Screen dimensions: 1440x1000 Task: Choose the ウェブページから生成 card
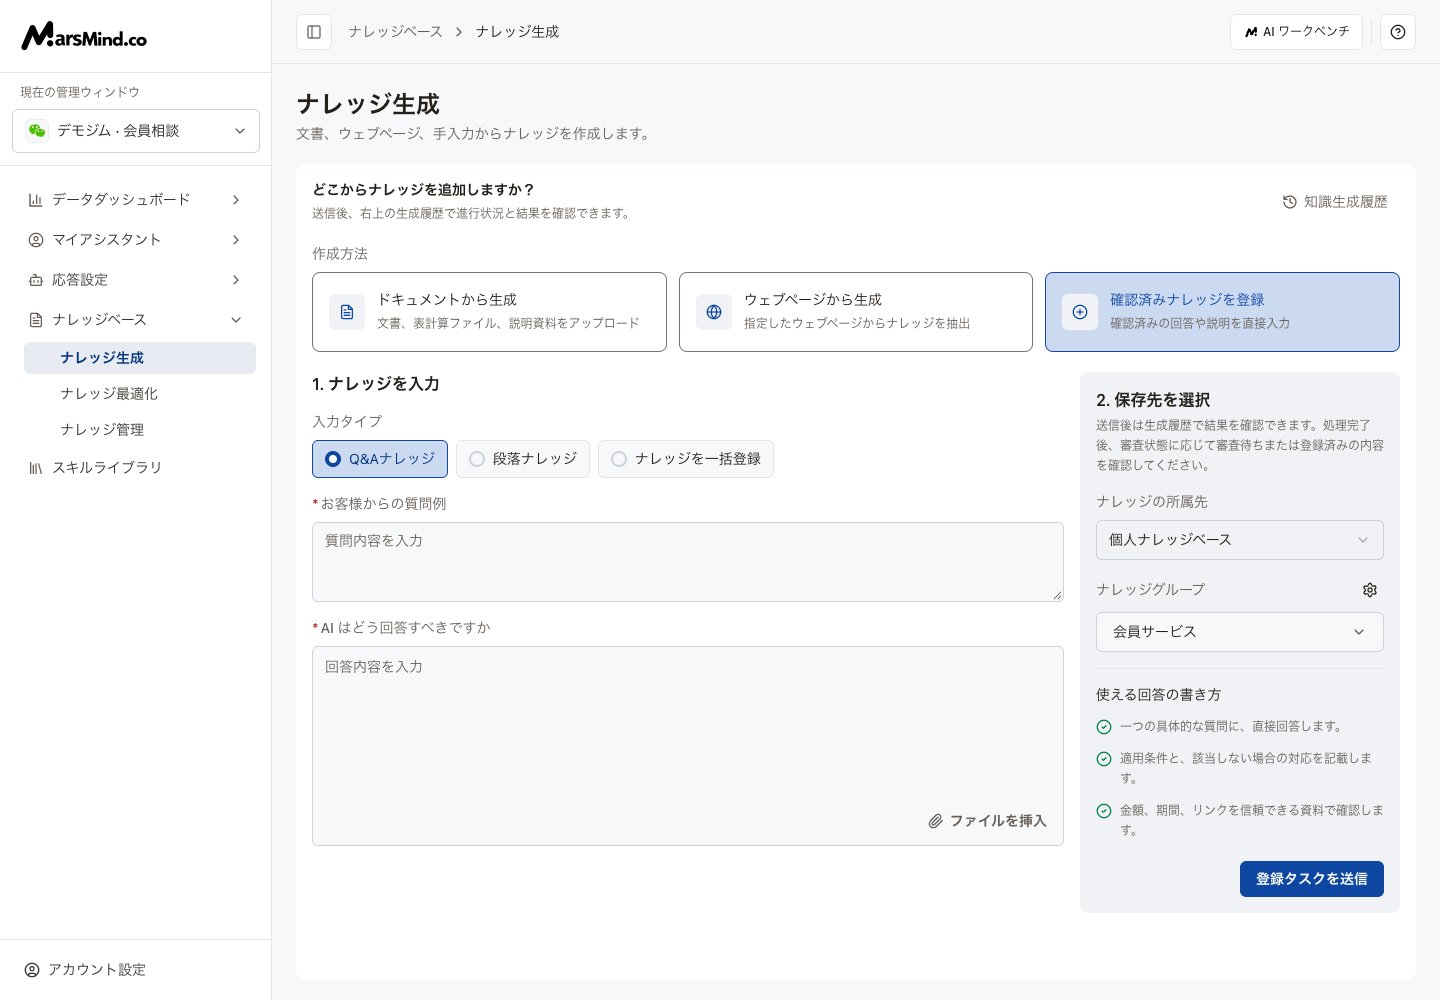coord(856,312)
